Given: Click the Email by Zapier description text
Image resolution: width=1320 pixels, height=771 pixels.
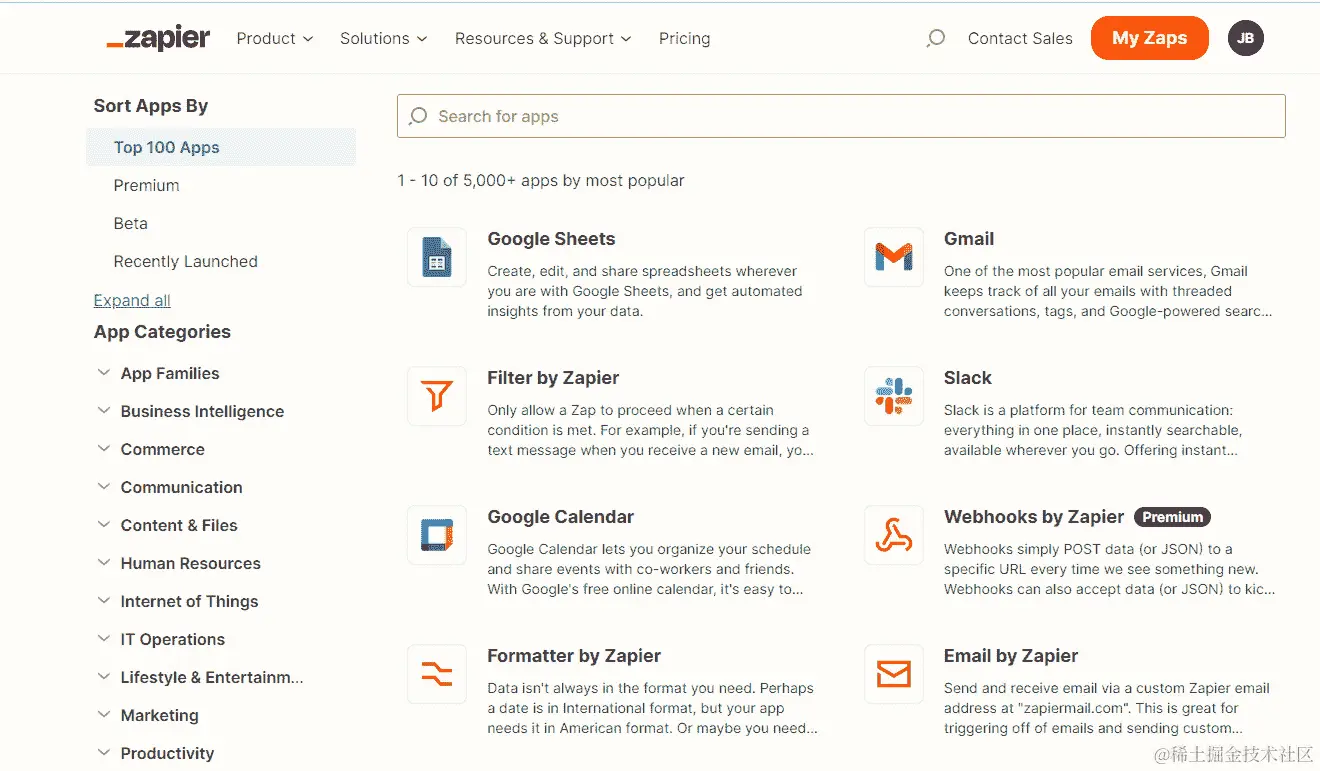Looking at the screenshot, I should 1107,708.
